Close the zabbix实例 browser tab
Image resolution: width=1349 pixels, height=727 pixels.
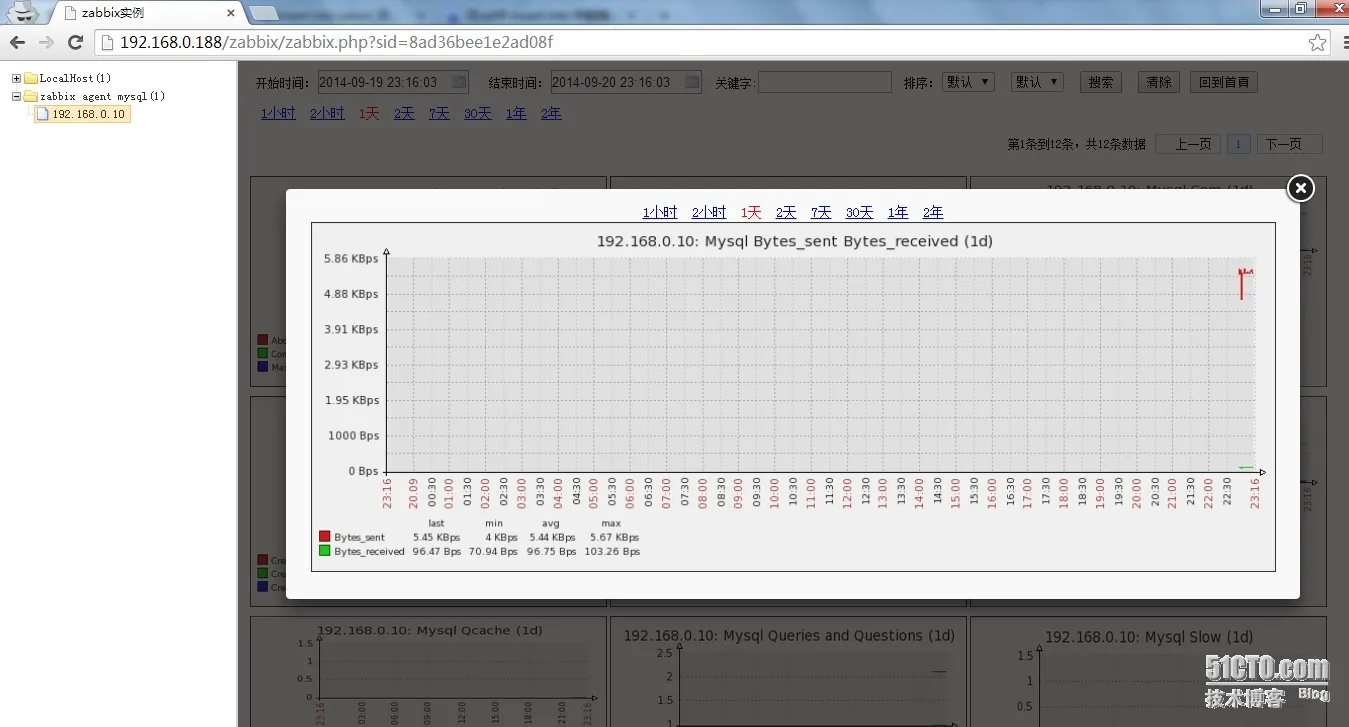tap(231, 13)
